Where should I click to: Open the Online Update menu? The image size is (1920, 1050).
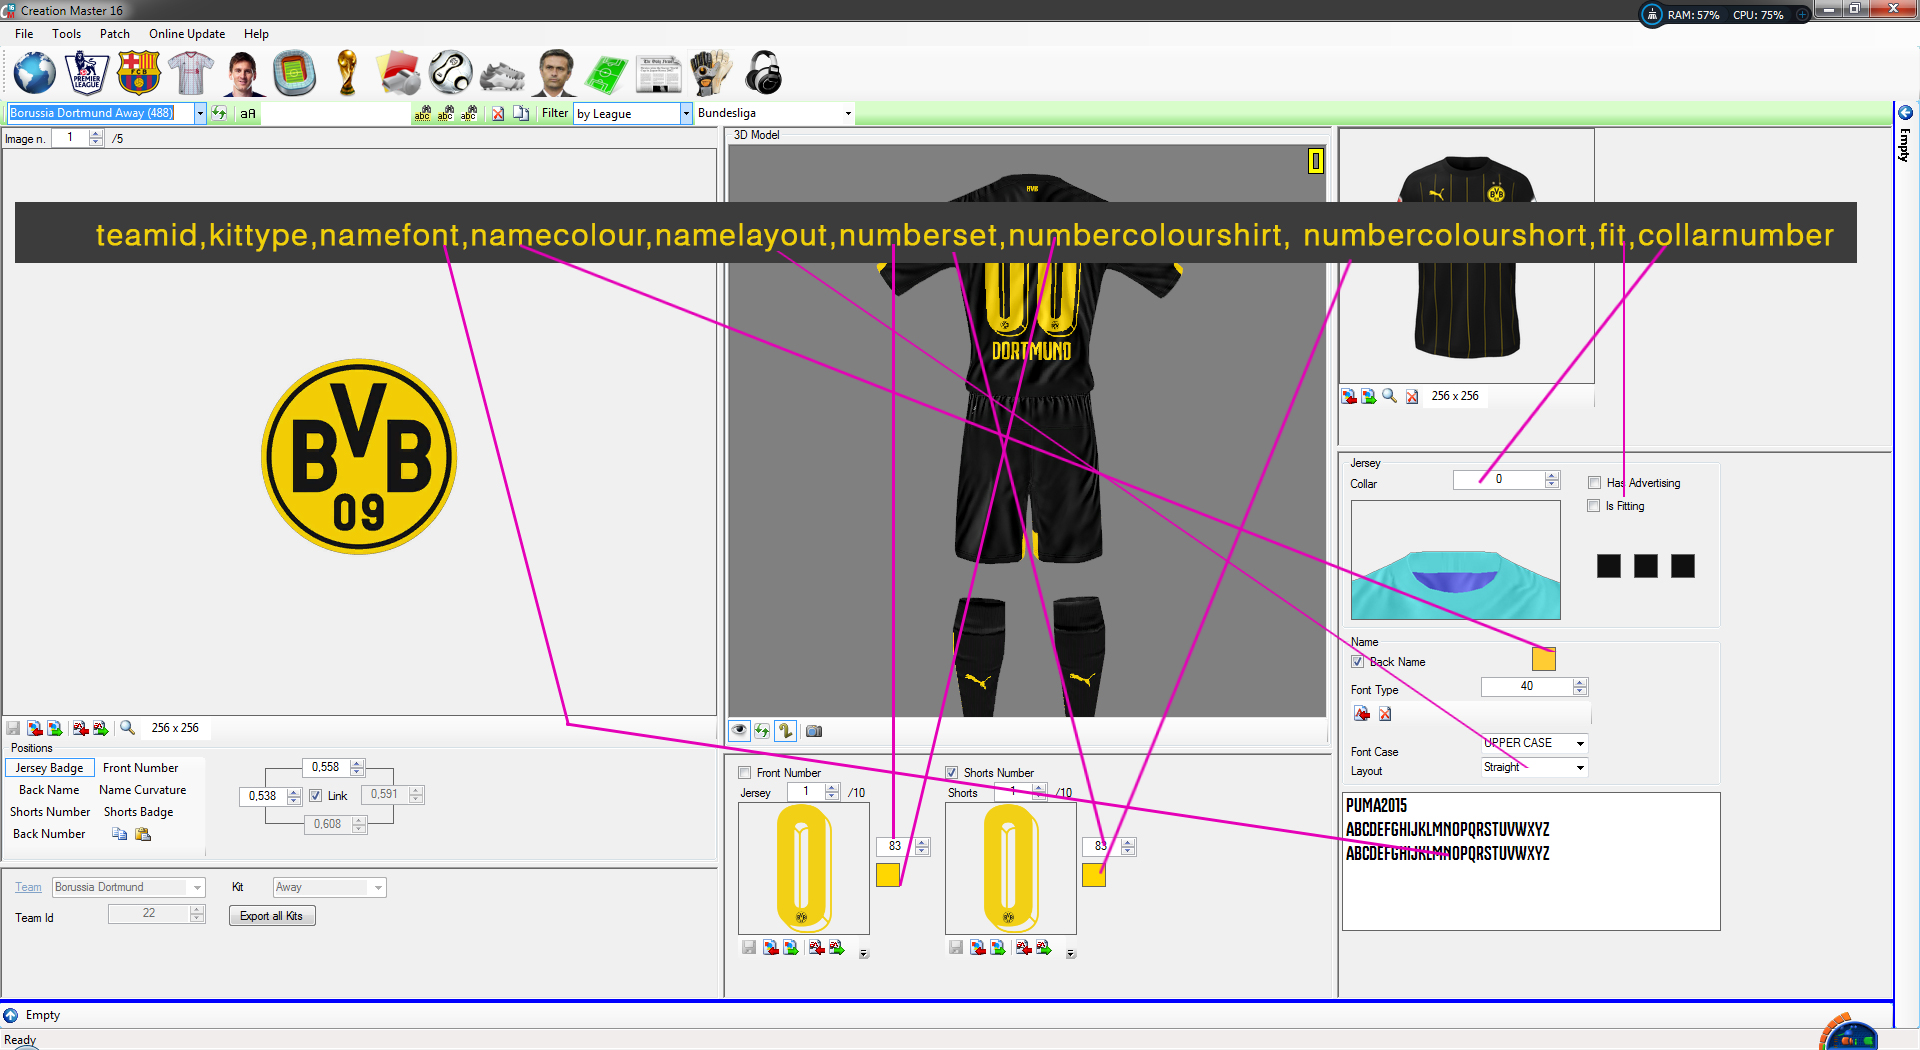point(187,34)
